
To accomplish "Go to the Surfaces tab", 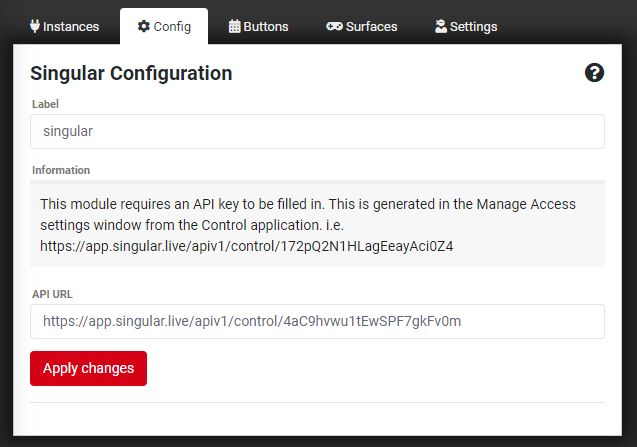I will coord(371,27).
